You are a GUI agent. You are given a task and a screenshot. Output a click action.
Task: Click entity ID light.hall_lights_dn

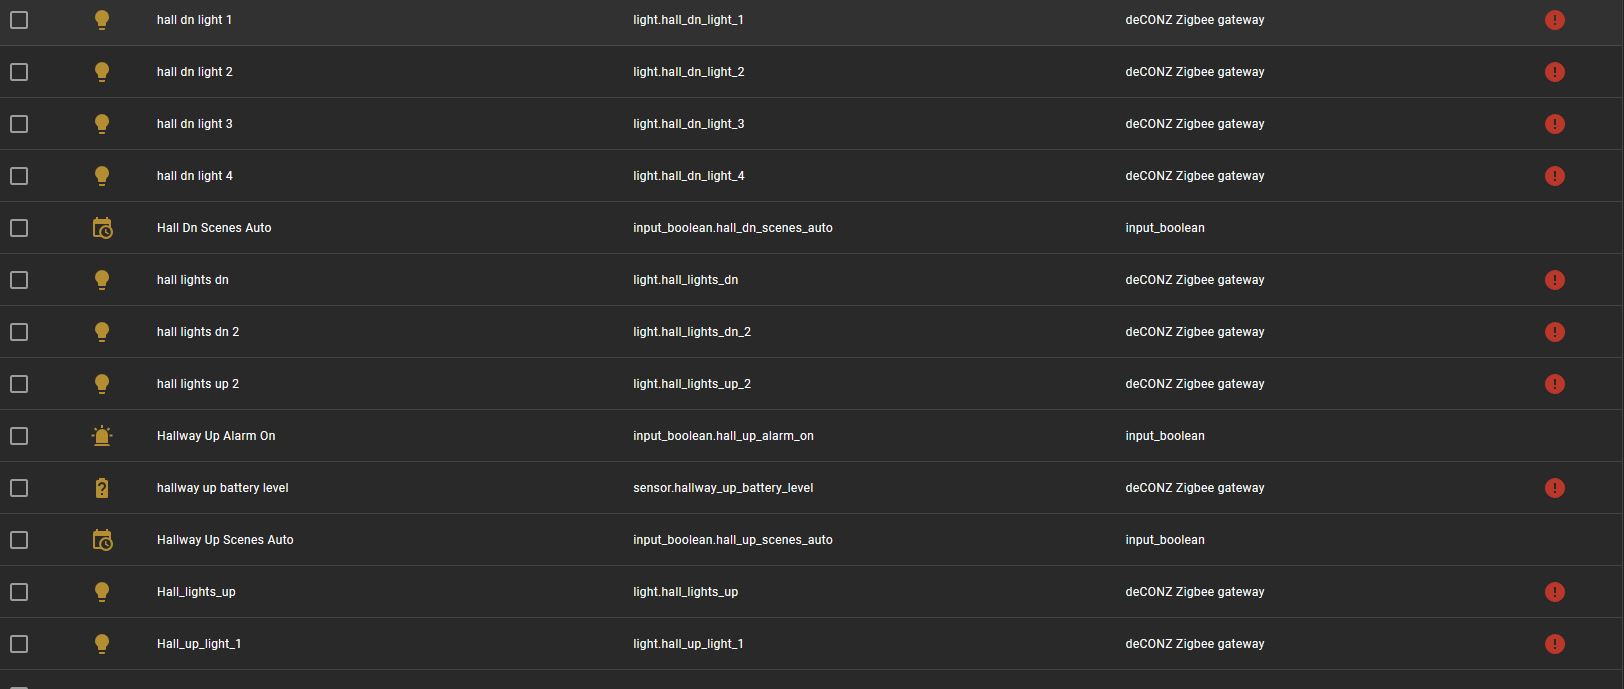tap(685, 280)
